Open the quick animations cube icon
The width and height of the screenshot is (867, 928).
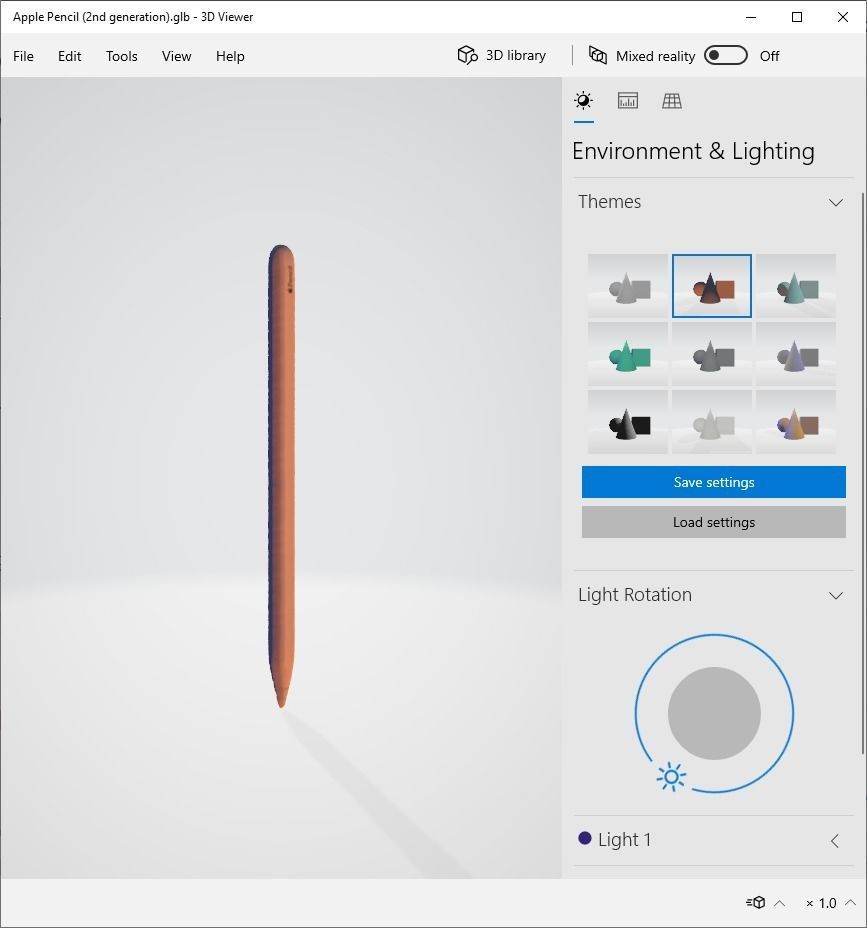pos(756,903)
